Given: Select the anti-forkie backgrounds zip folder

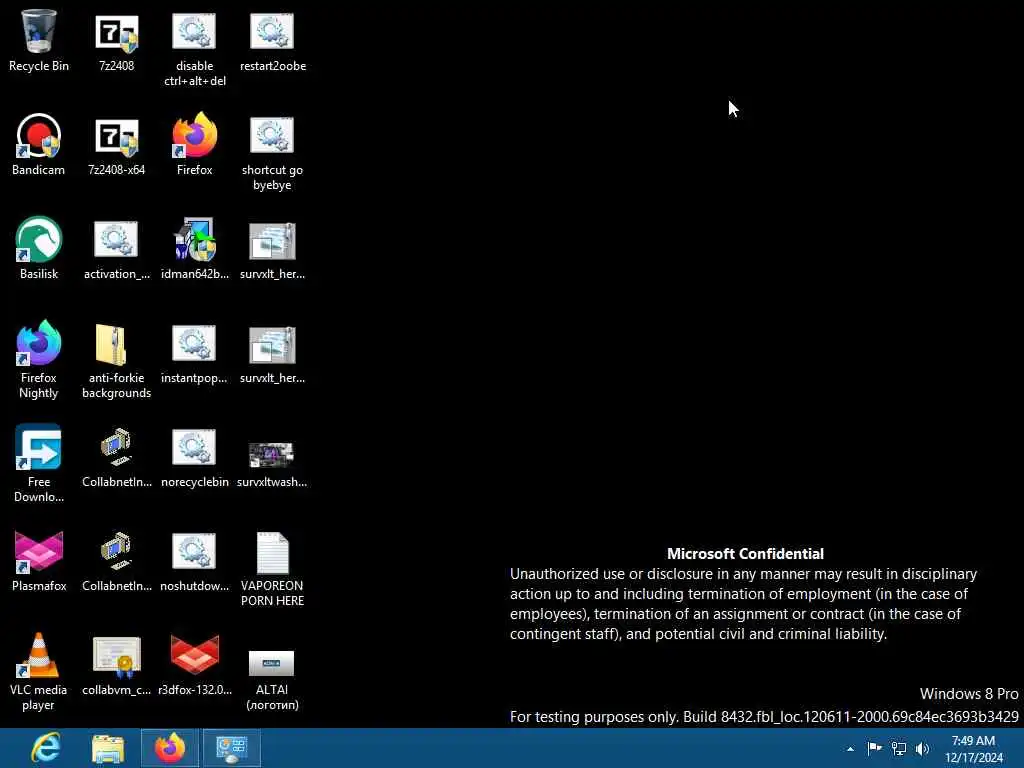Looking at the screenshot, I should [x=116, y=360].
